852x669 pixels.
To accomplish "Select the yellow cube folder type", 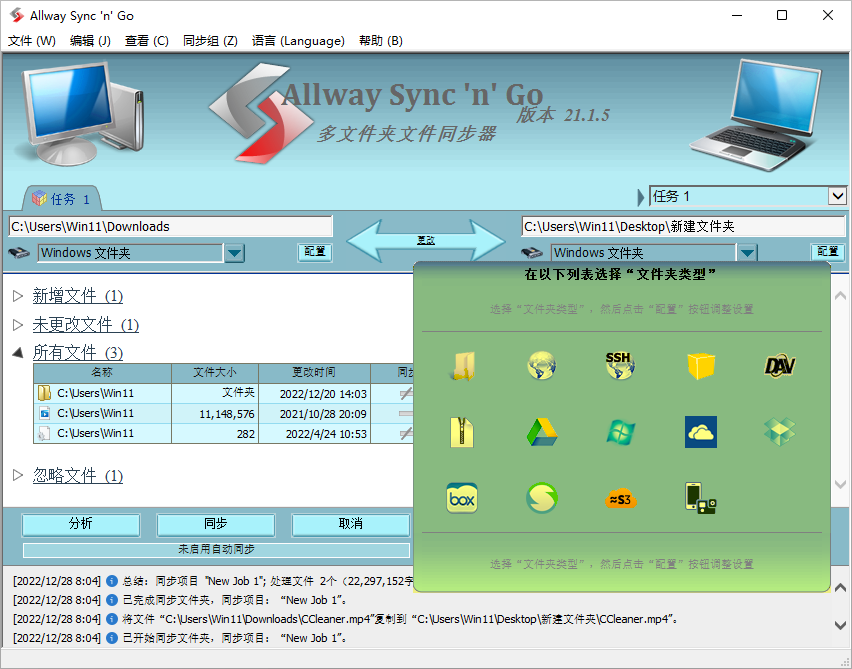I will pyautogui.click(x=700, y=365).
